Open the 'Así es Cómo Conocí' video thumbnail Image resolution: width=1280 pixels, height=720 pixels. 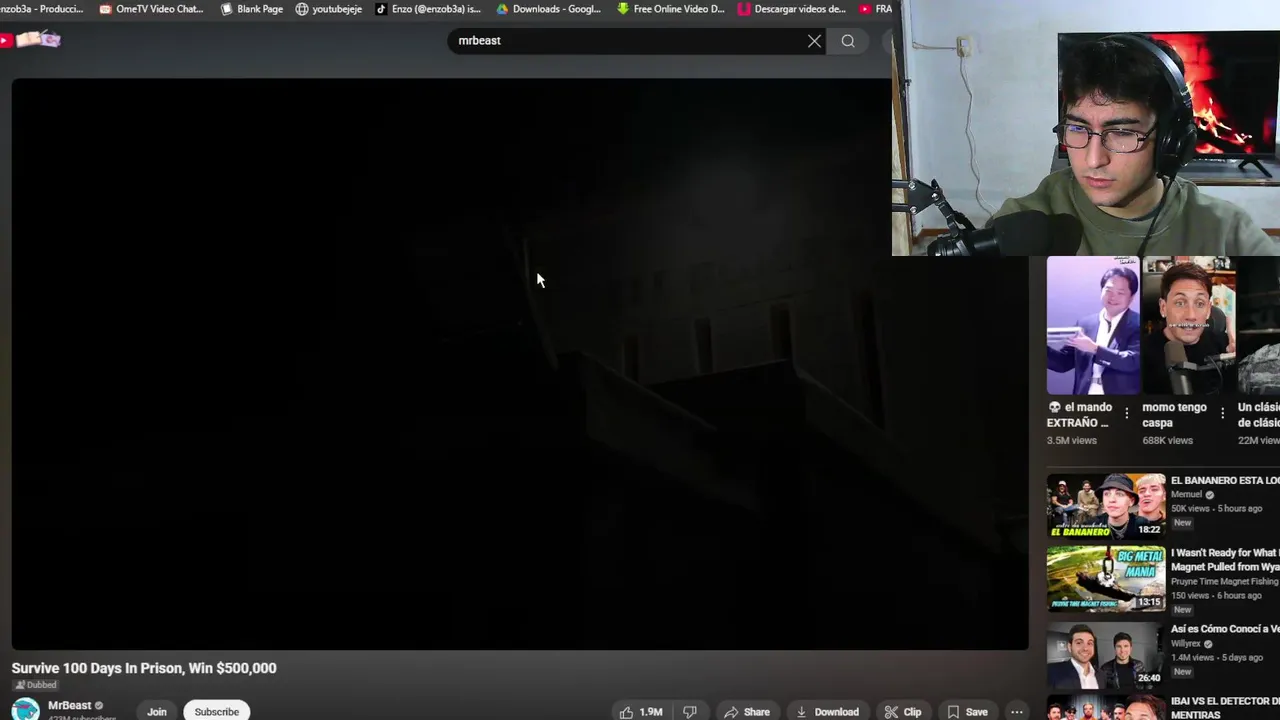(x=1106, y=655)
